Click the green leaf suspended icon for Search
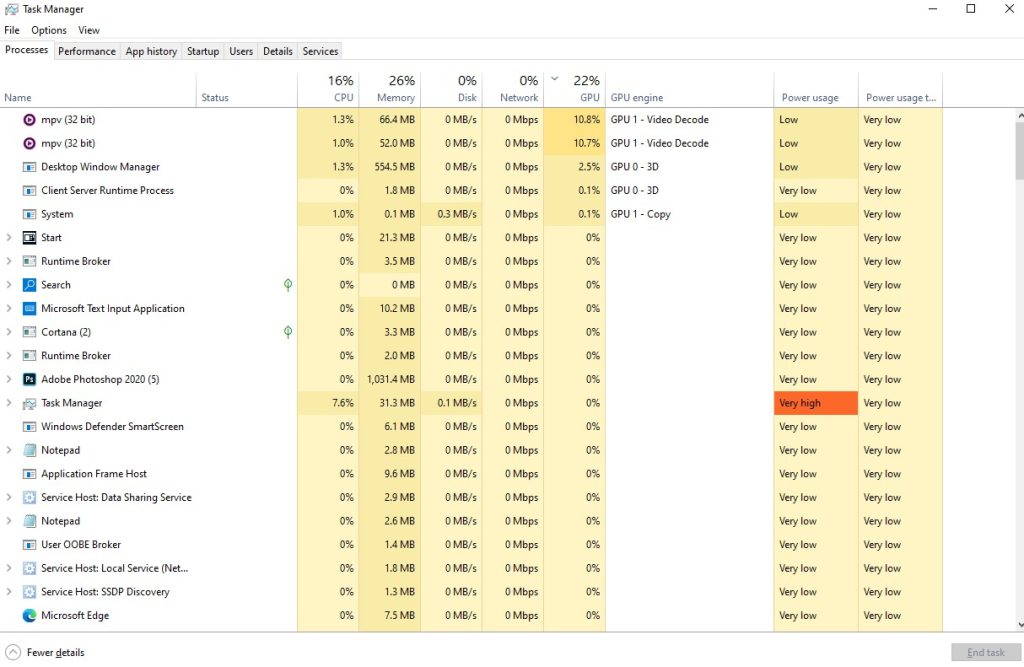Viewport: 1024px width, 667px height. point(288,285)
